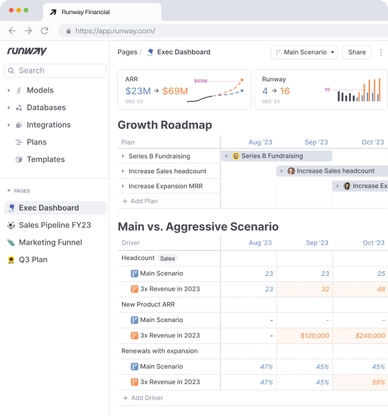Open Plans in the sidebar
The image size is (388, 416).
(37, 142)
